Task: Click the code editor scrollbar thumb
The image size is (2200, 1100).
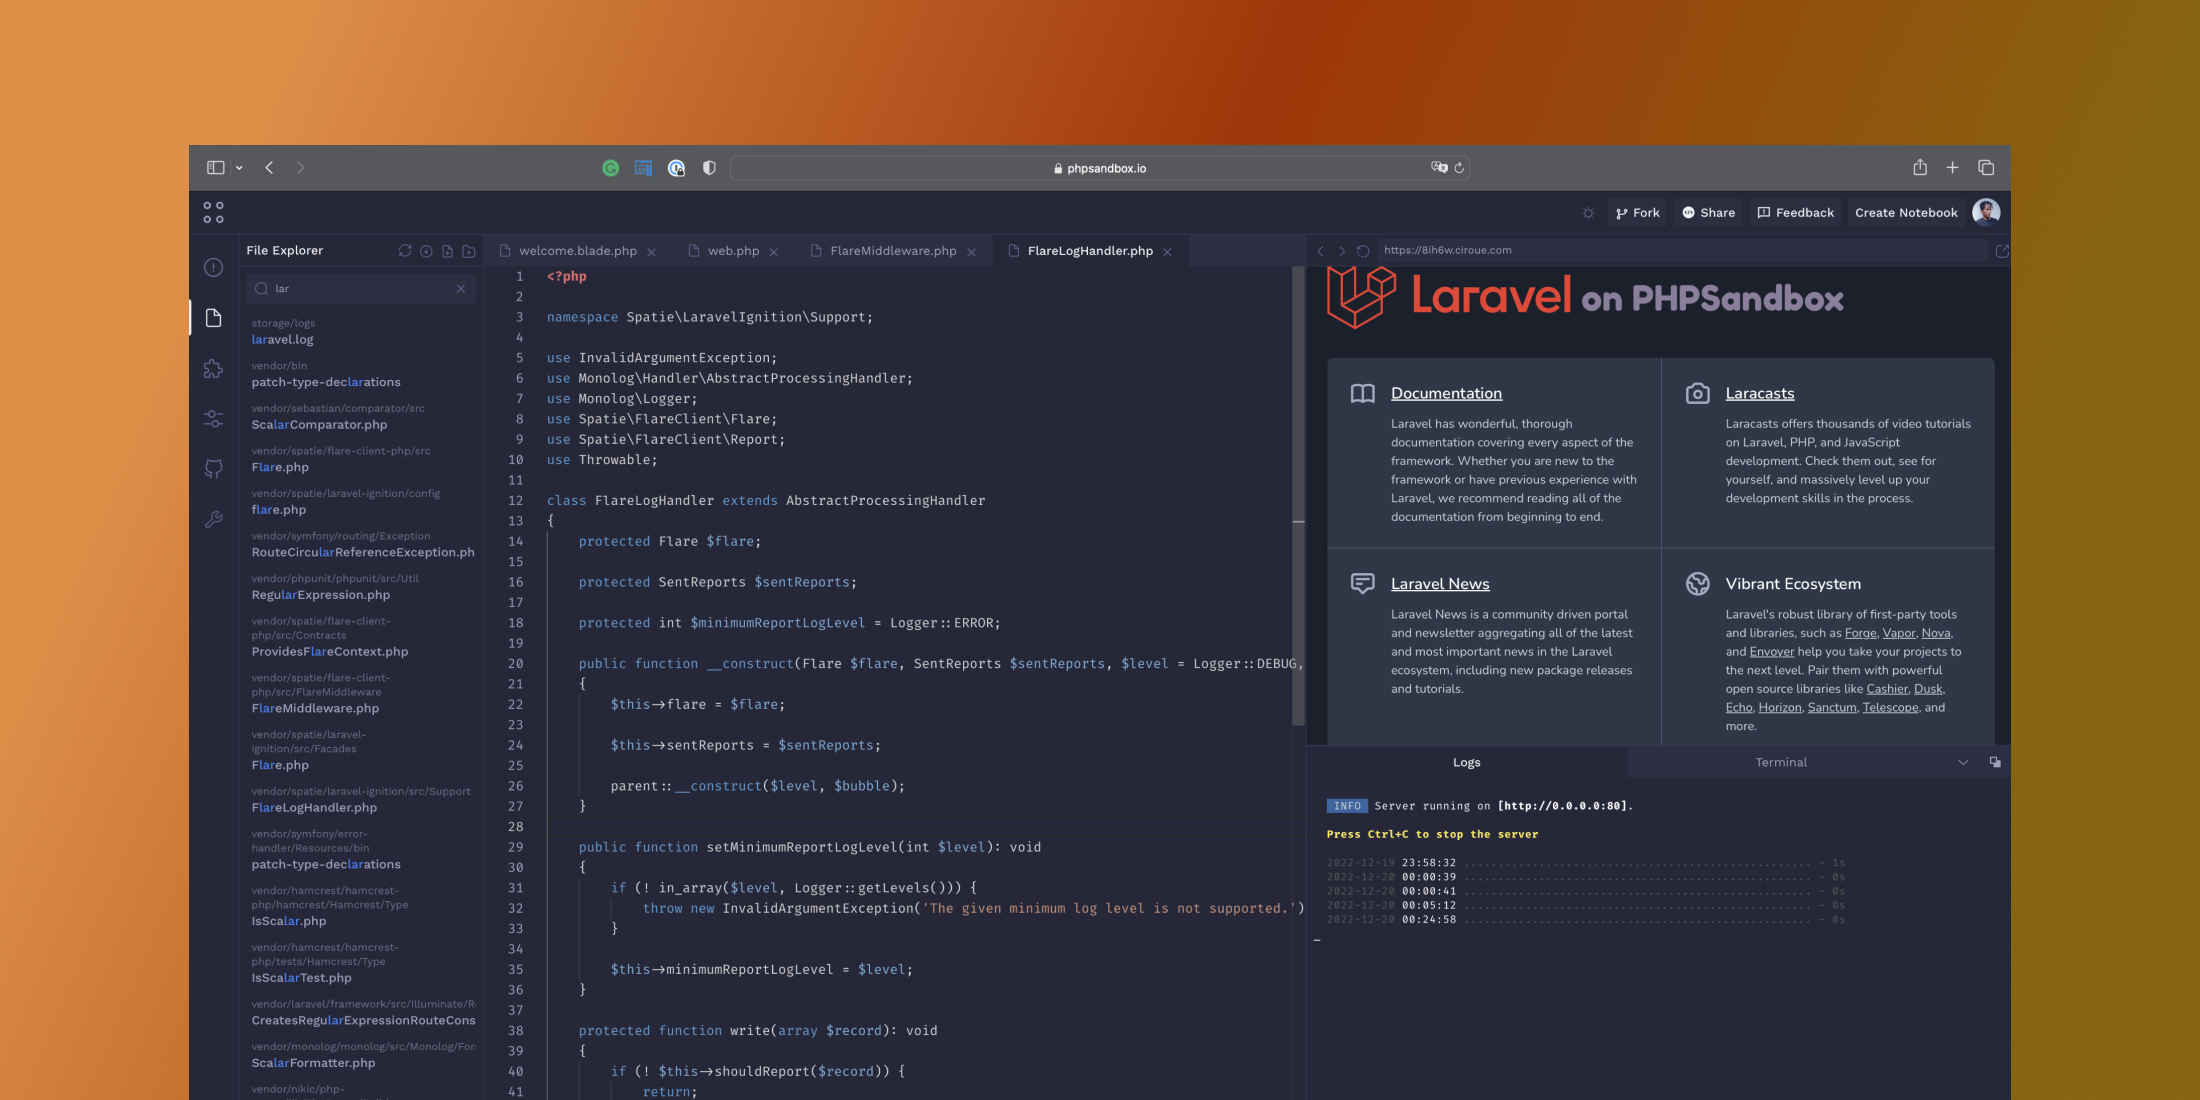Action: coord(1298,495)
